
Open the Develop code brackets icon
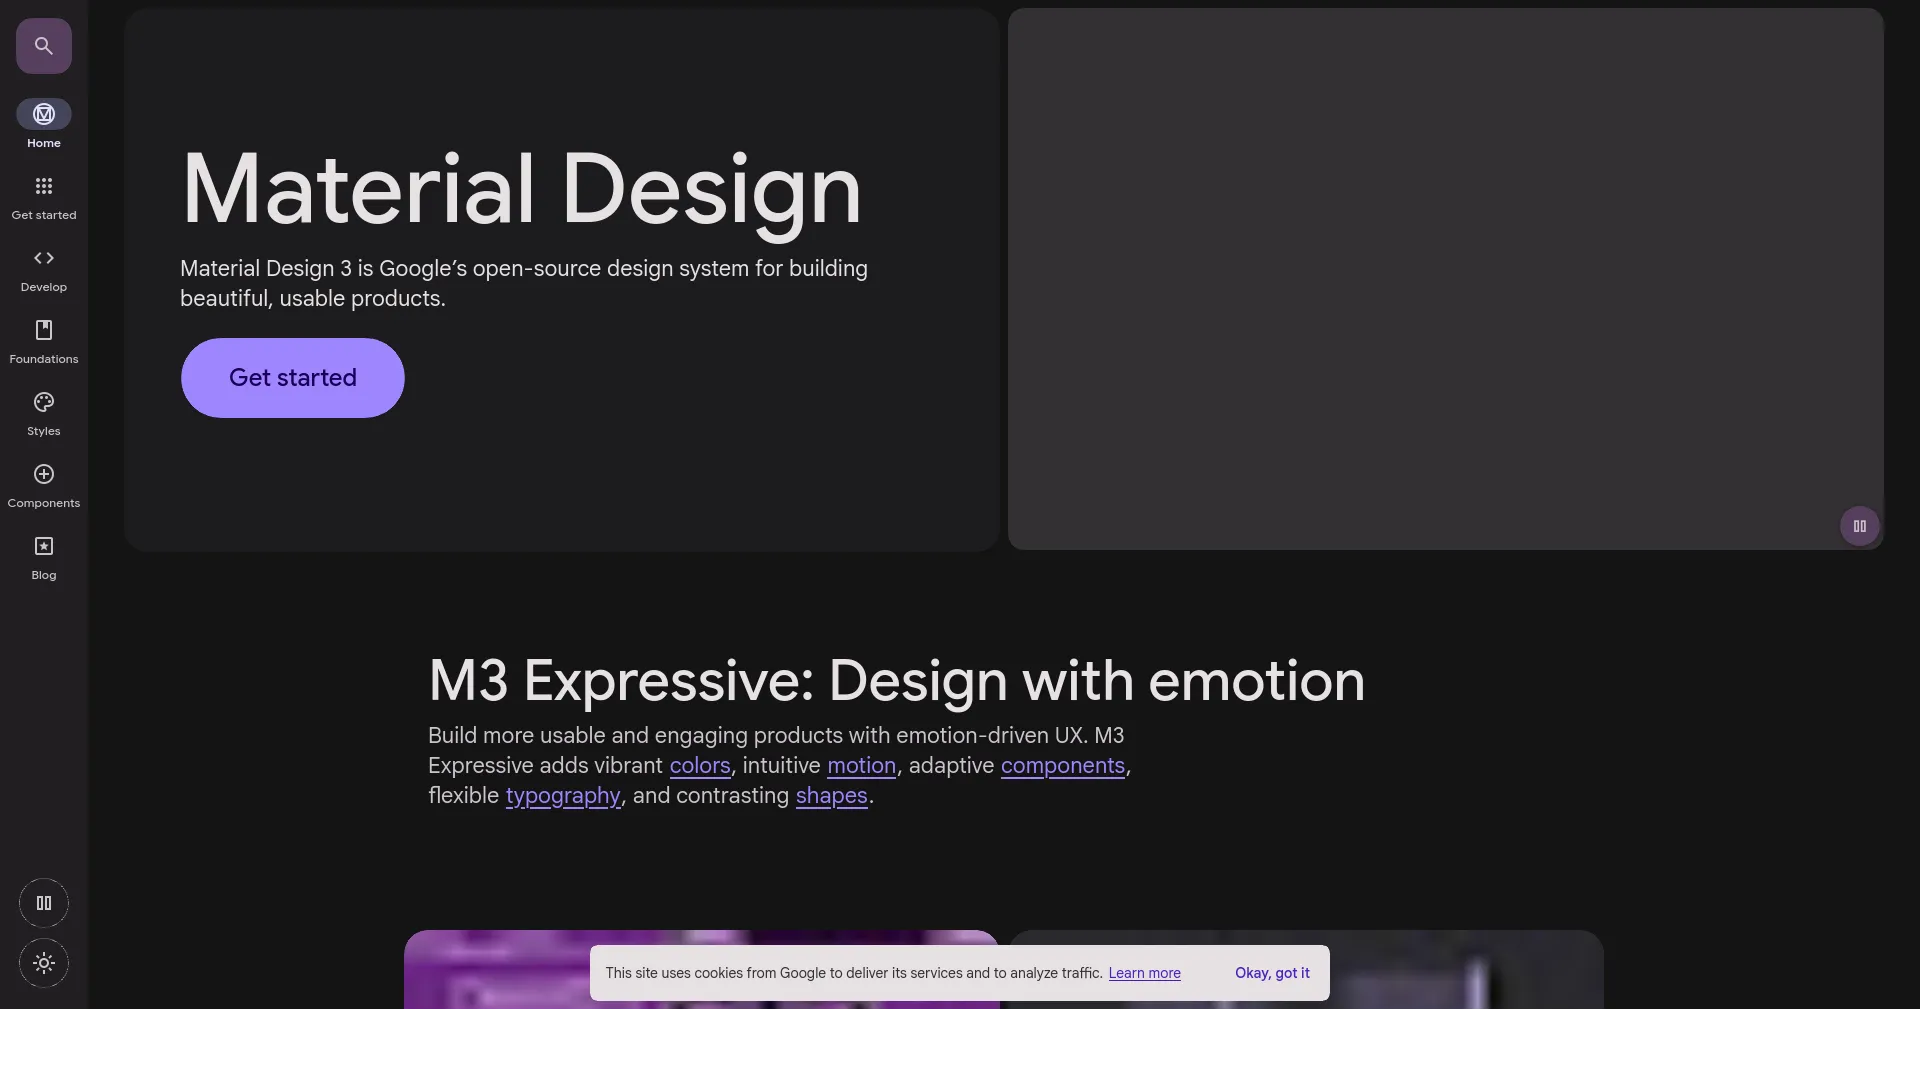click(44, 258)
